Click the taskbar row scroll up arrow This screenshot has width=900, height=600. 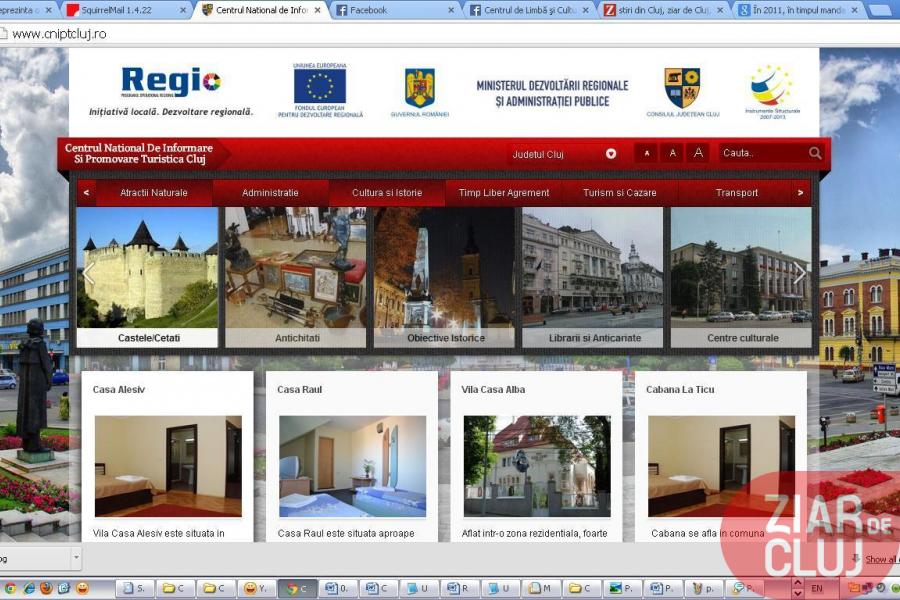pos(797,583)
